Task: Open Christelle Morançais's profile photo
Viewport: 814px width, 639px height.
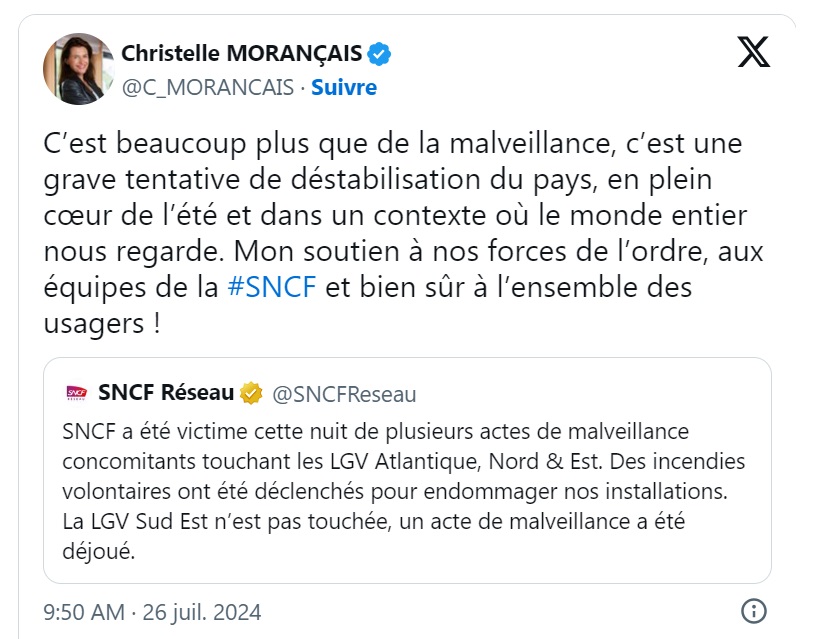Action: coord(77,68)
